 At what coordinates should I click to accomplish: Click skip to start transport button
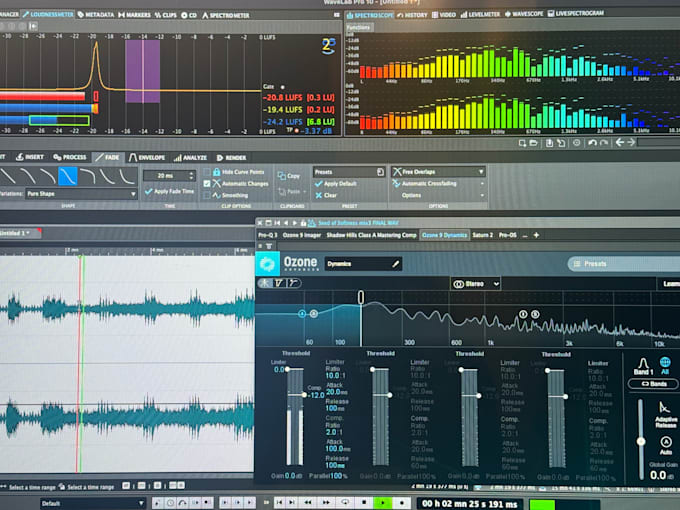click(x=280, y=503)
